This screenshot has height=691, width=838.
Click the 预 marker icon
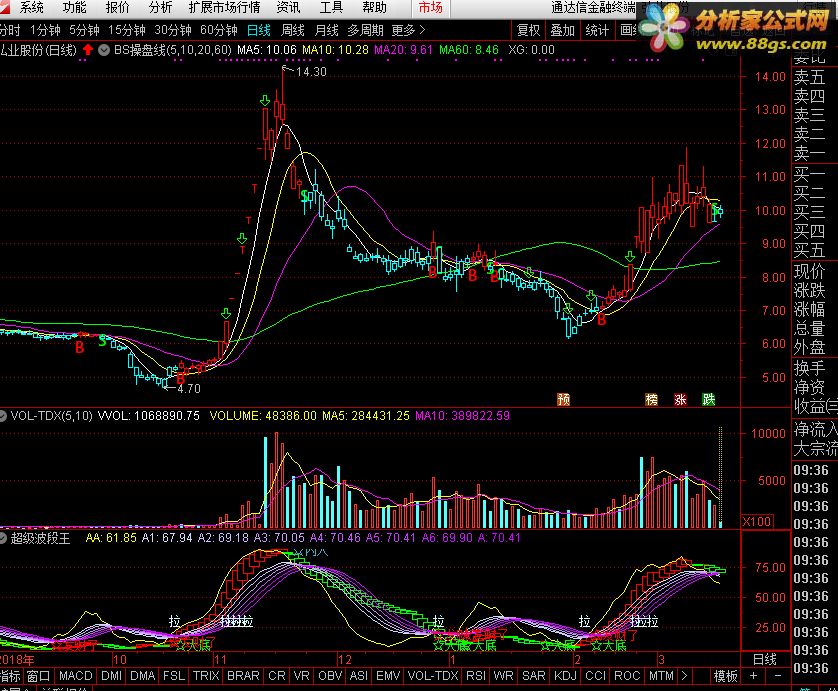(x=563, y=399)
